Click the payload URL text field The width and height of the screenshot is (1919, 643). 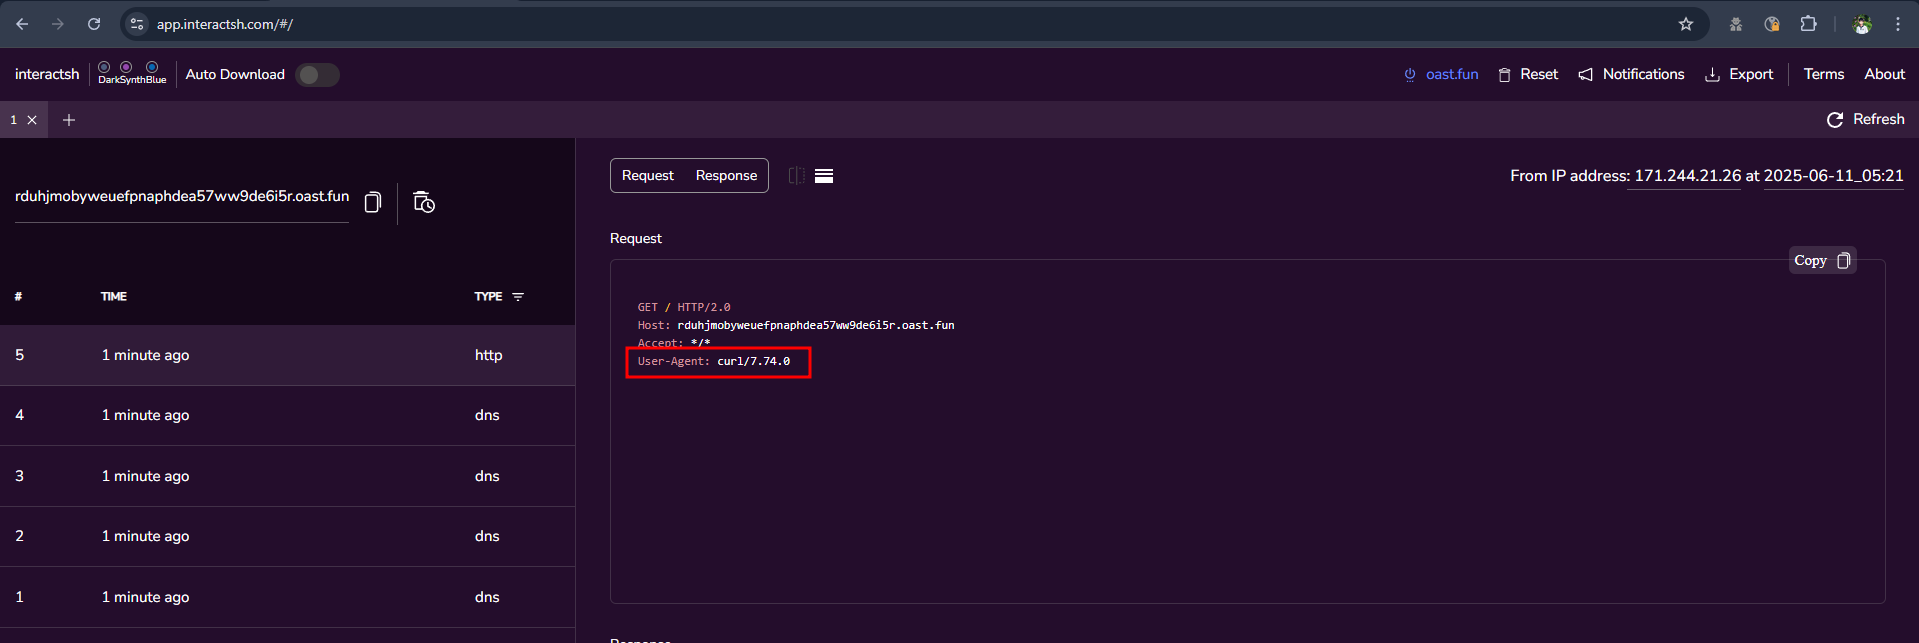point(182,196)
